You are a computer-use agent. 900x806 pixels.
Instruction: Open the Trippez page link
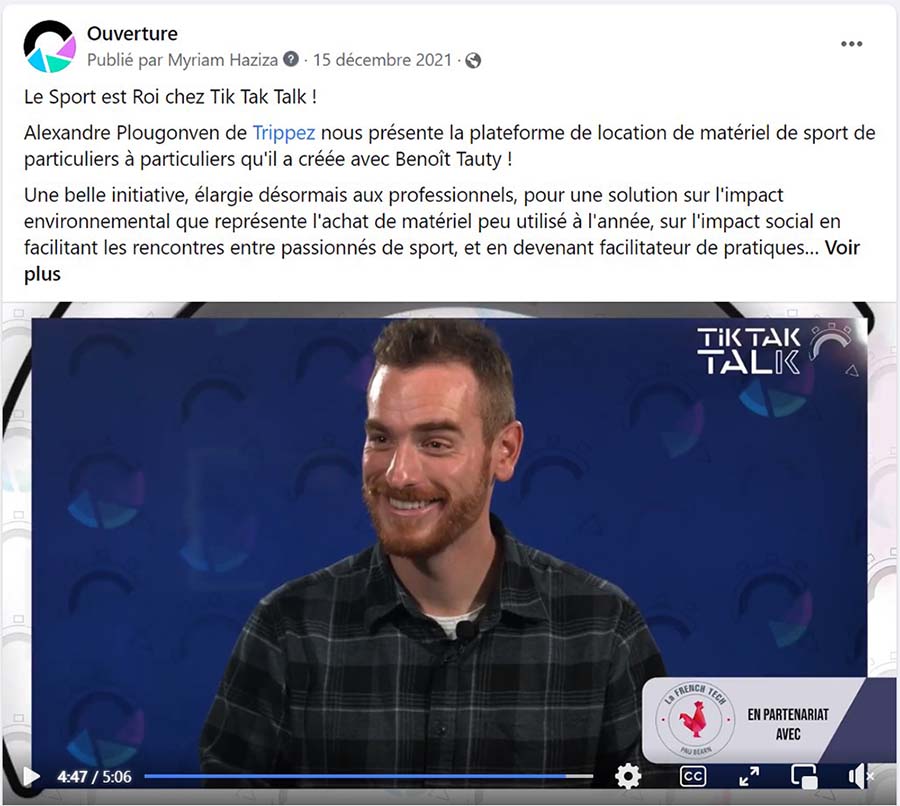284,133
